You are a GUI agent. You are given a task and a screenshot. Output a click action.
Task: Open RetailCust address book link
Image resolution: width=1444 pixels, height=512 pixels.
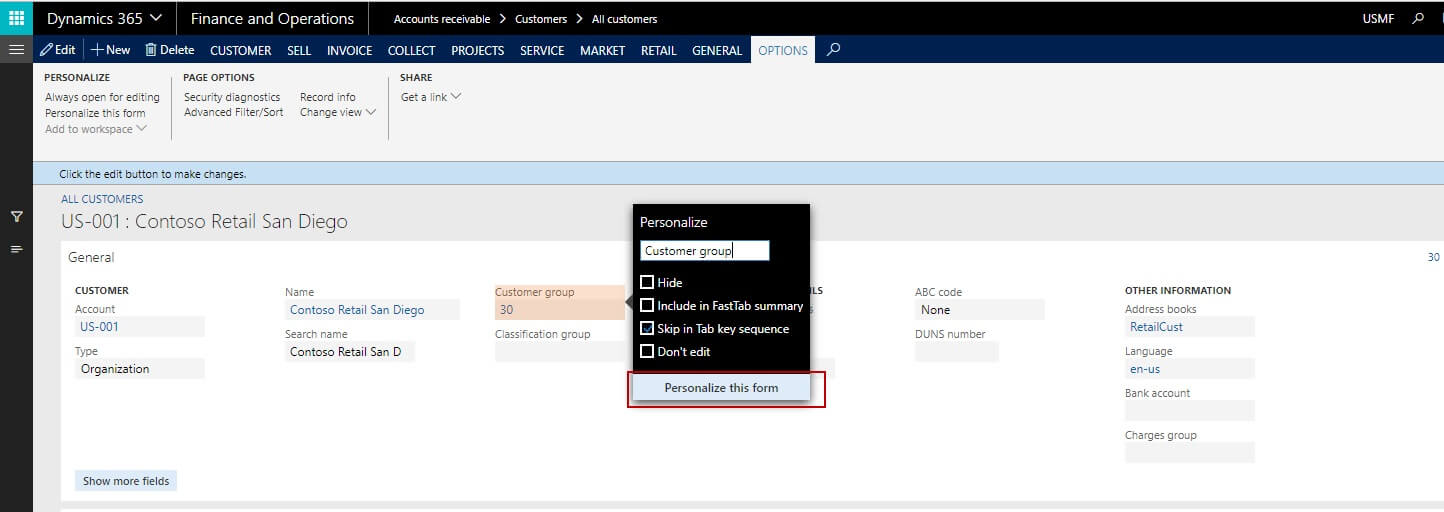(x=1157, y=326)
